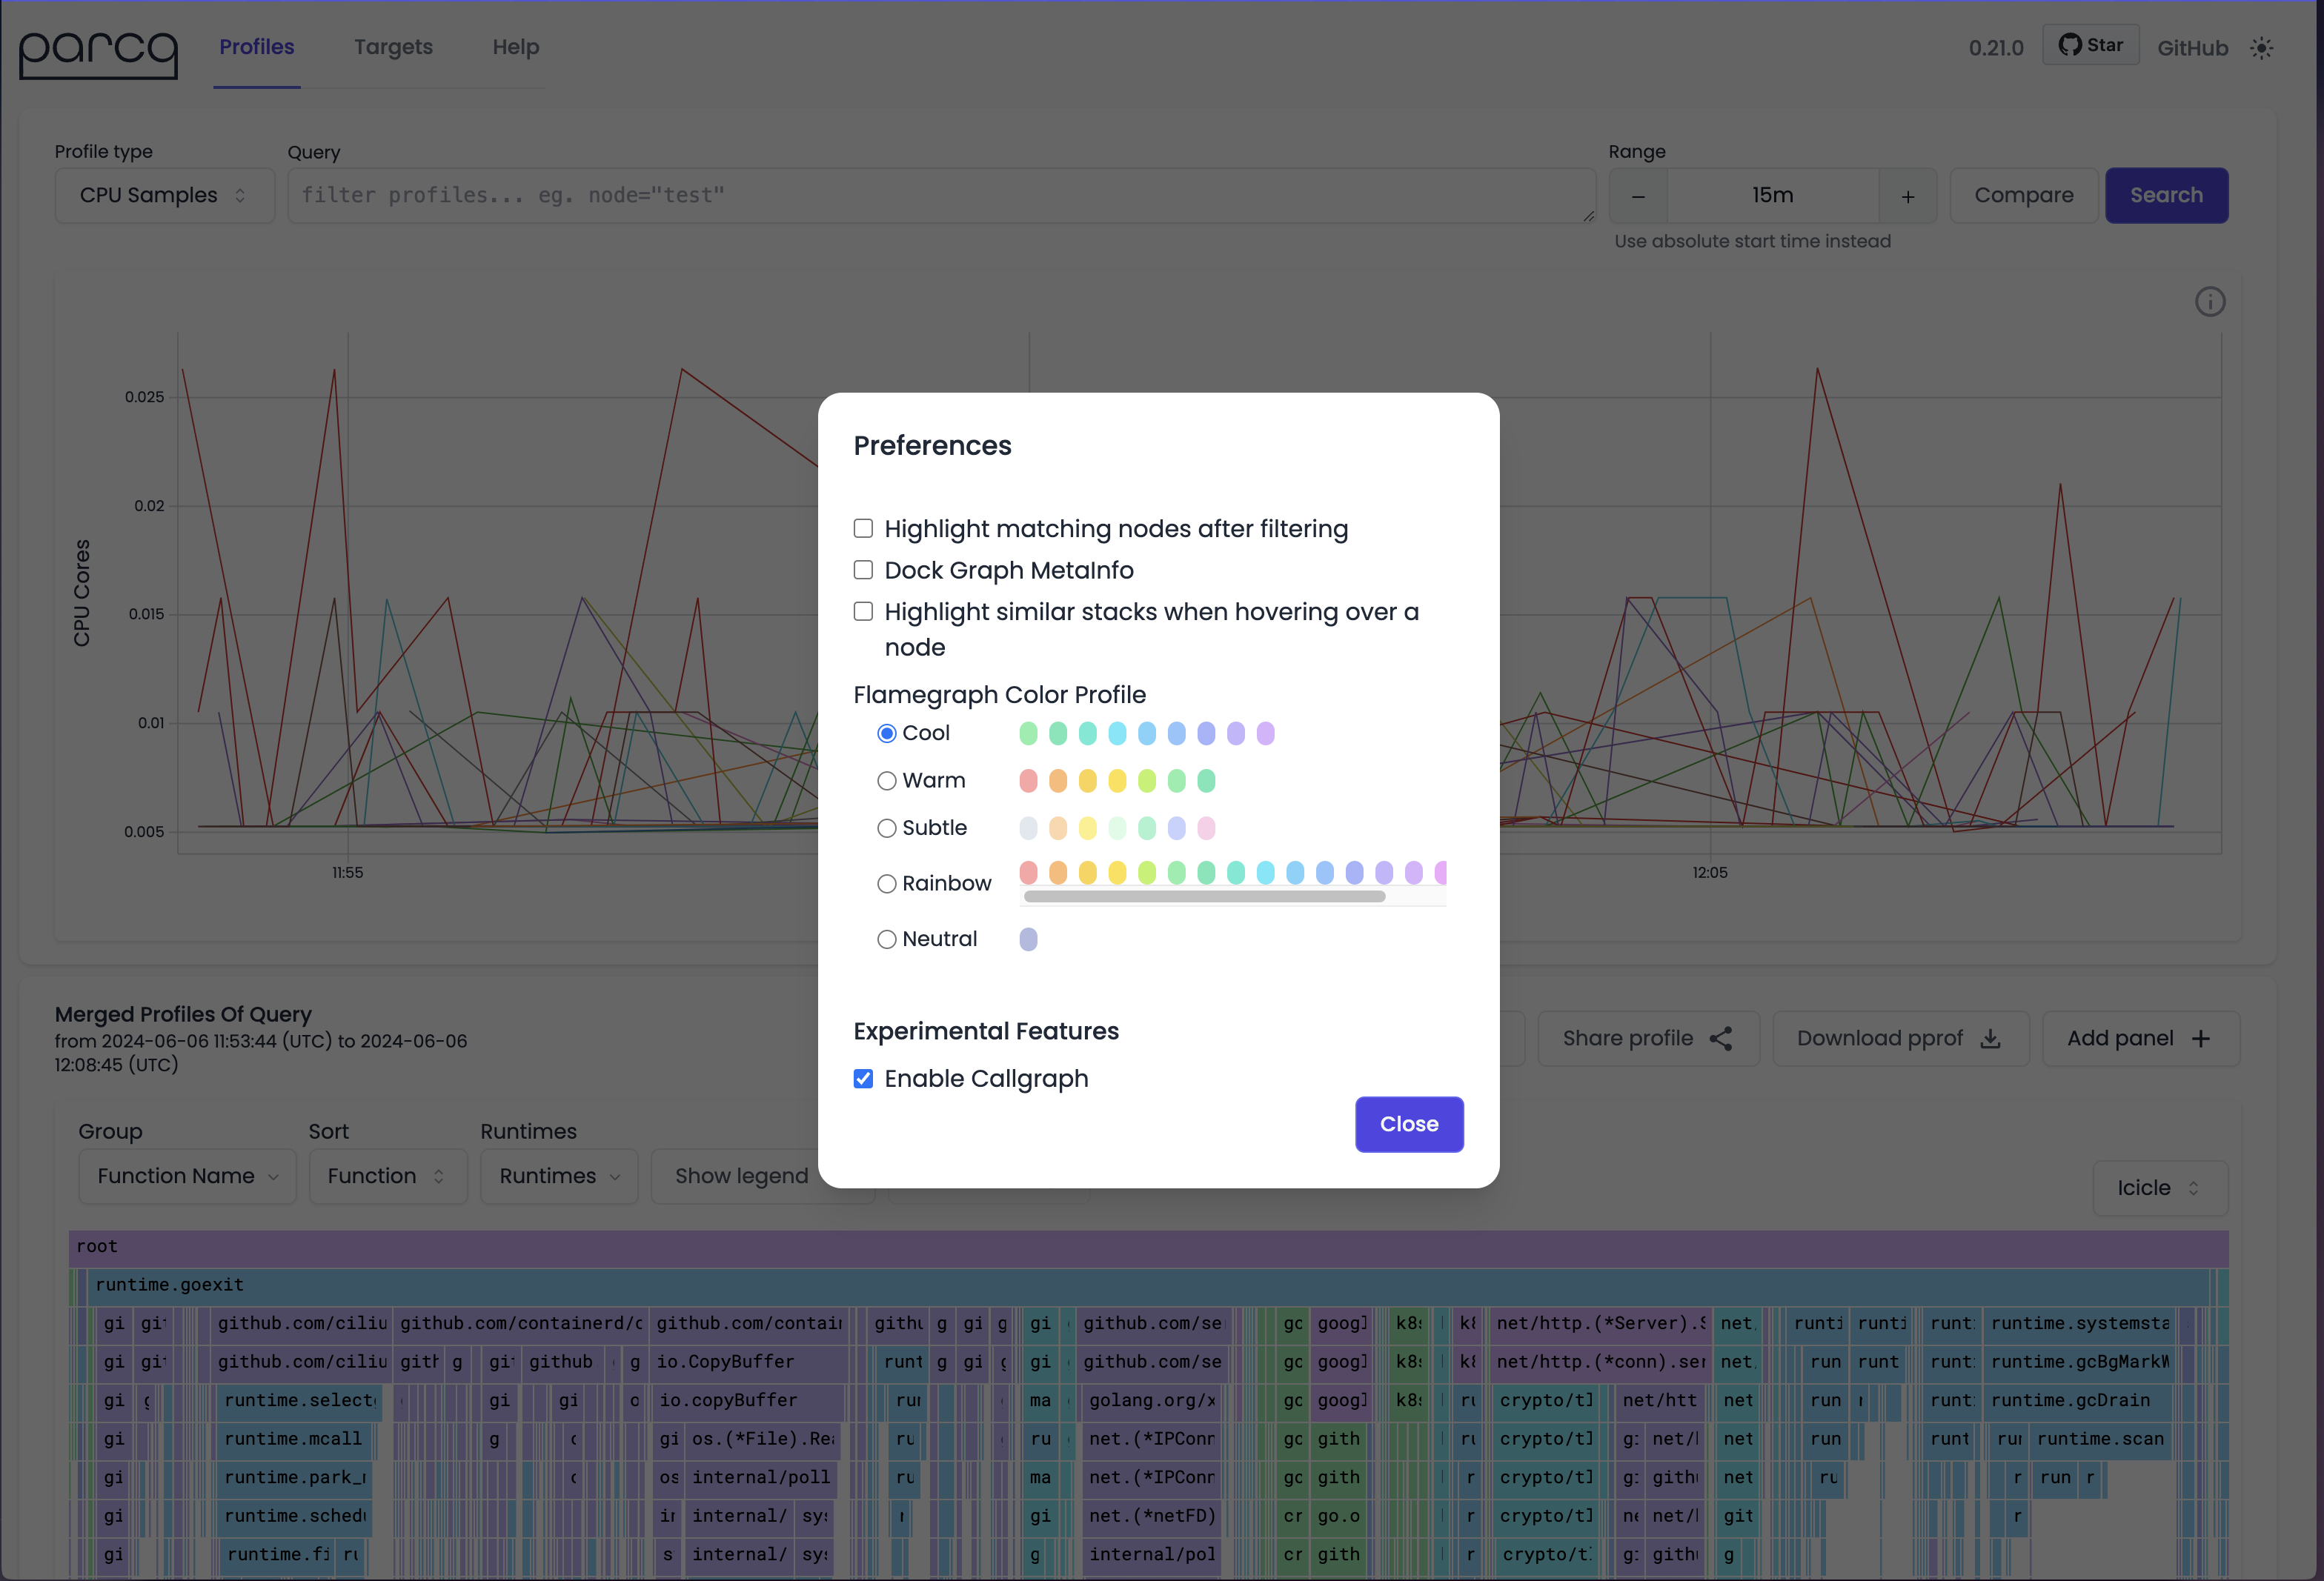Click the Add panel button
The width and height of the screenshot is (2324, 1581).
tap(2140, 1038)
